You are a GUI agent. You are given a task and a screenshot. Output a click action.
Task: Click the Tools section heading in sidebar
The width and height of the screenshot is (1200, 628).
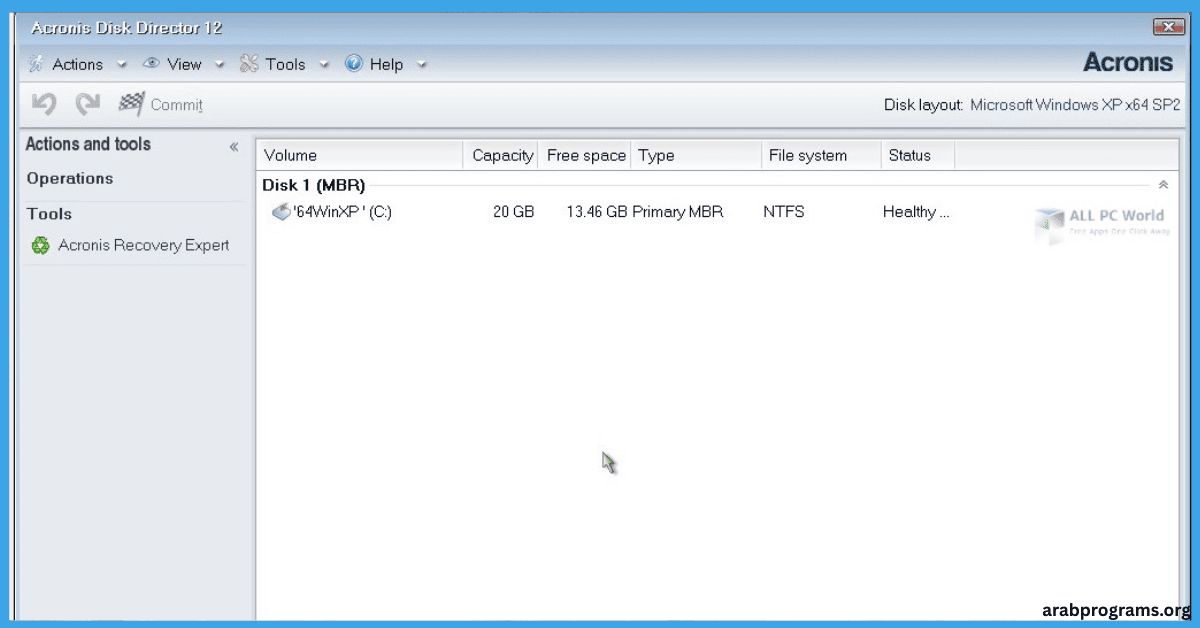coord(49,213)
